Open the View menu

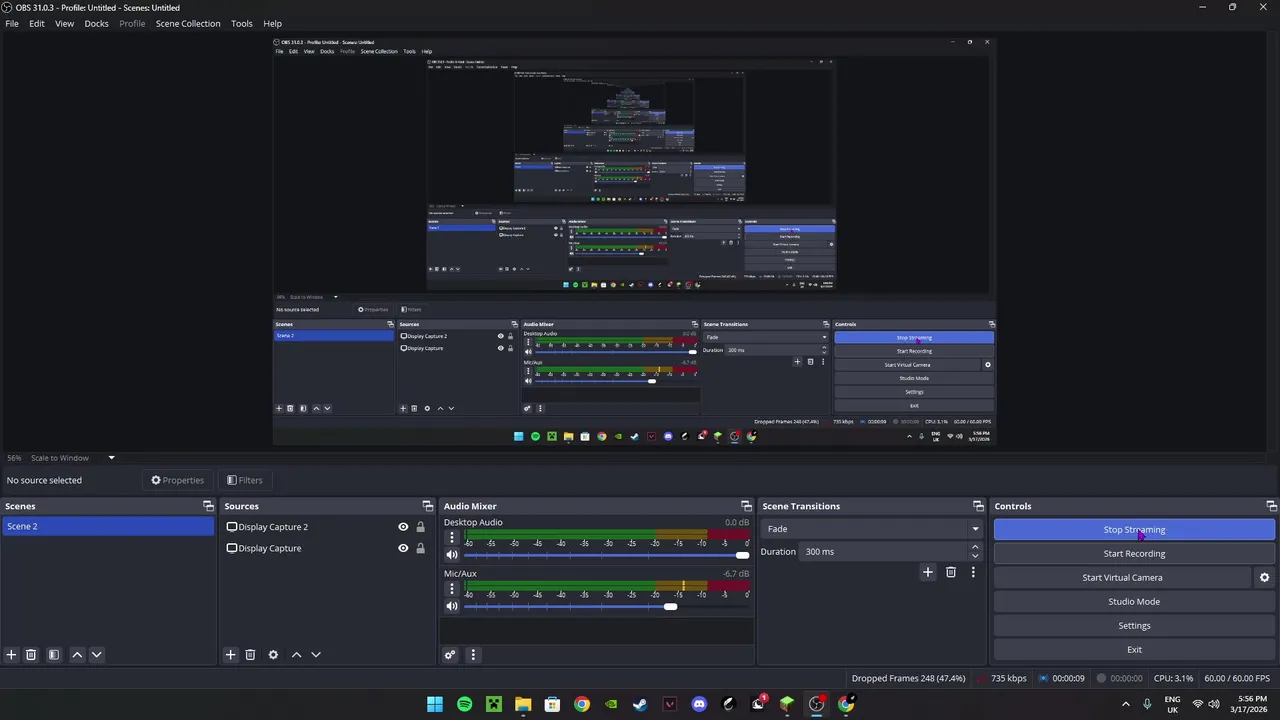tap(64, 23)
